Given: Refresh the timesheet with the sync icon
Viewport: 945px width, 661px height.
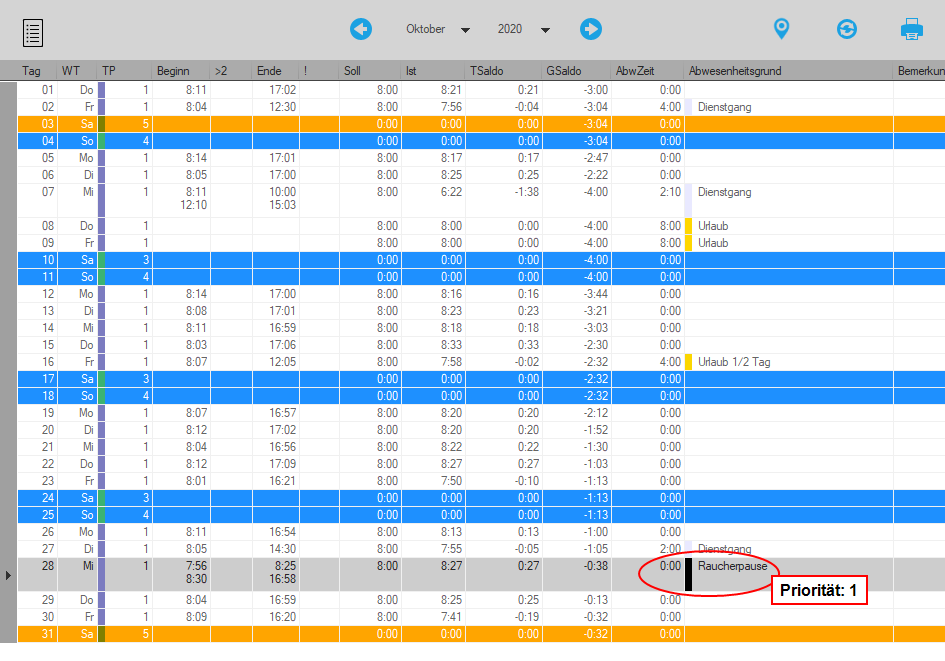Looking at the screenshot, I should click(847, 29).
